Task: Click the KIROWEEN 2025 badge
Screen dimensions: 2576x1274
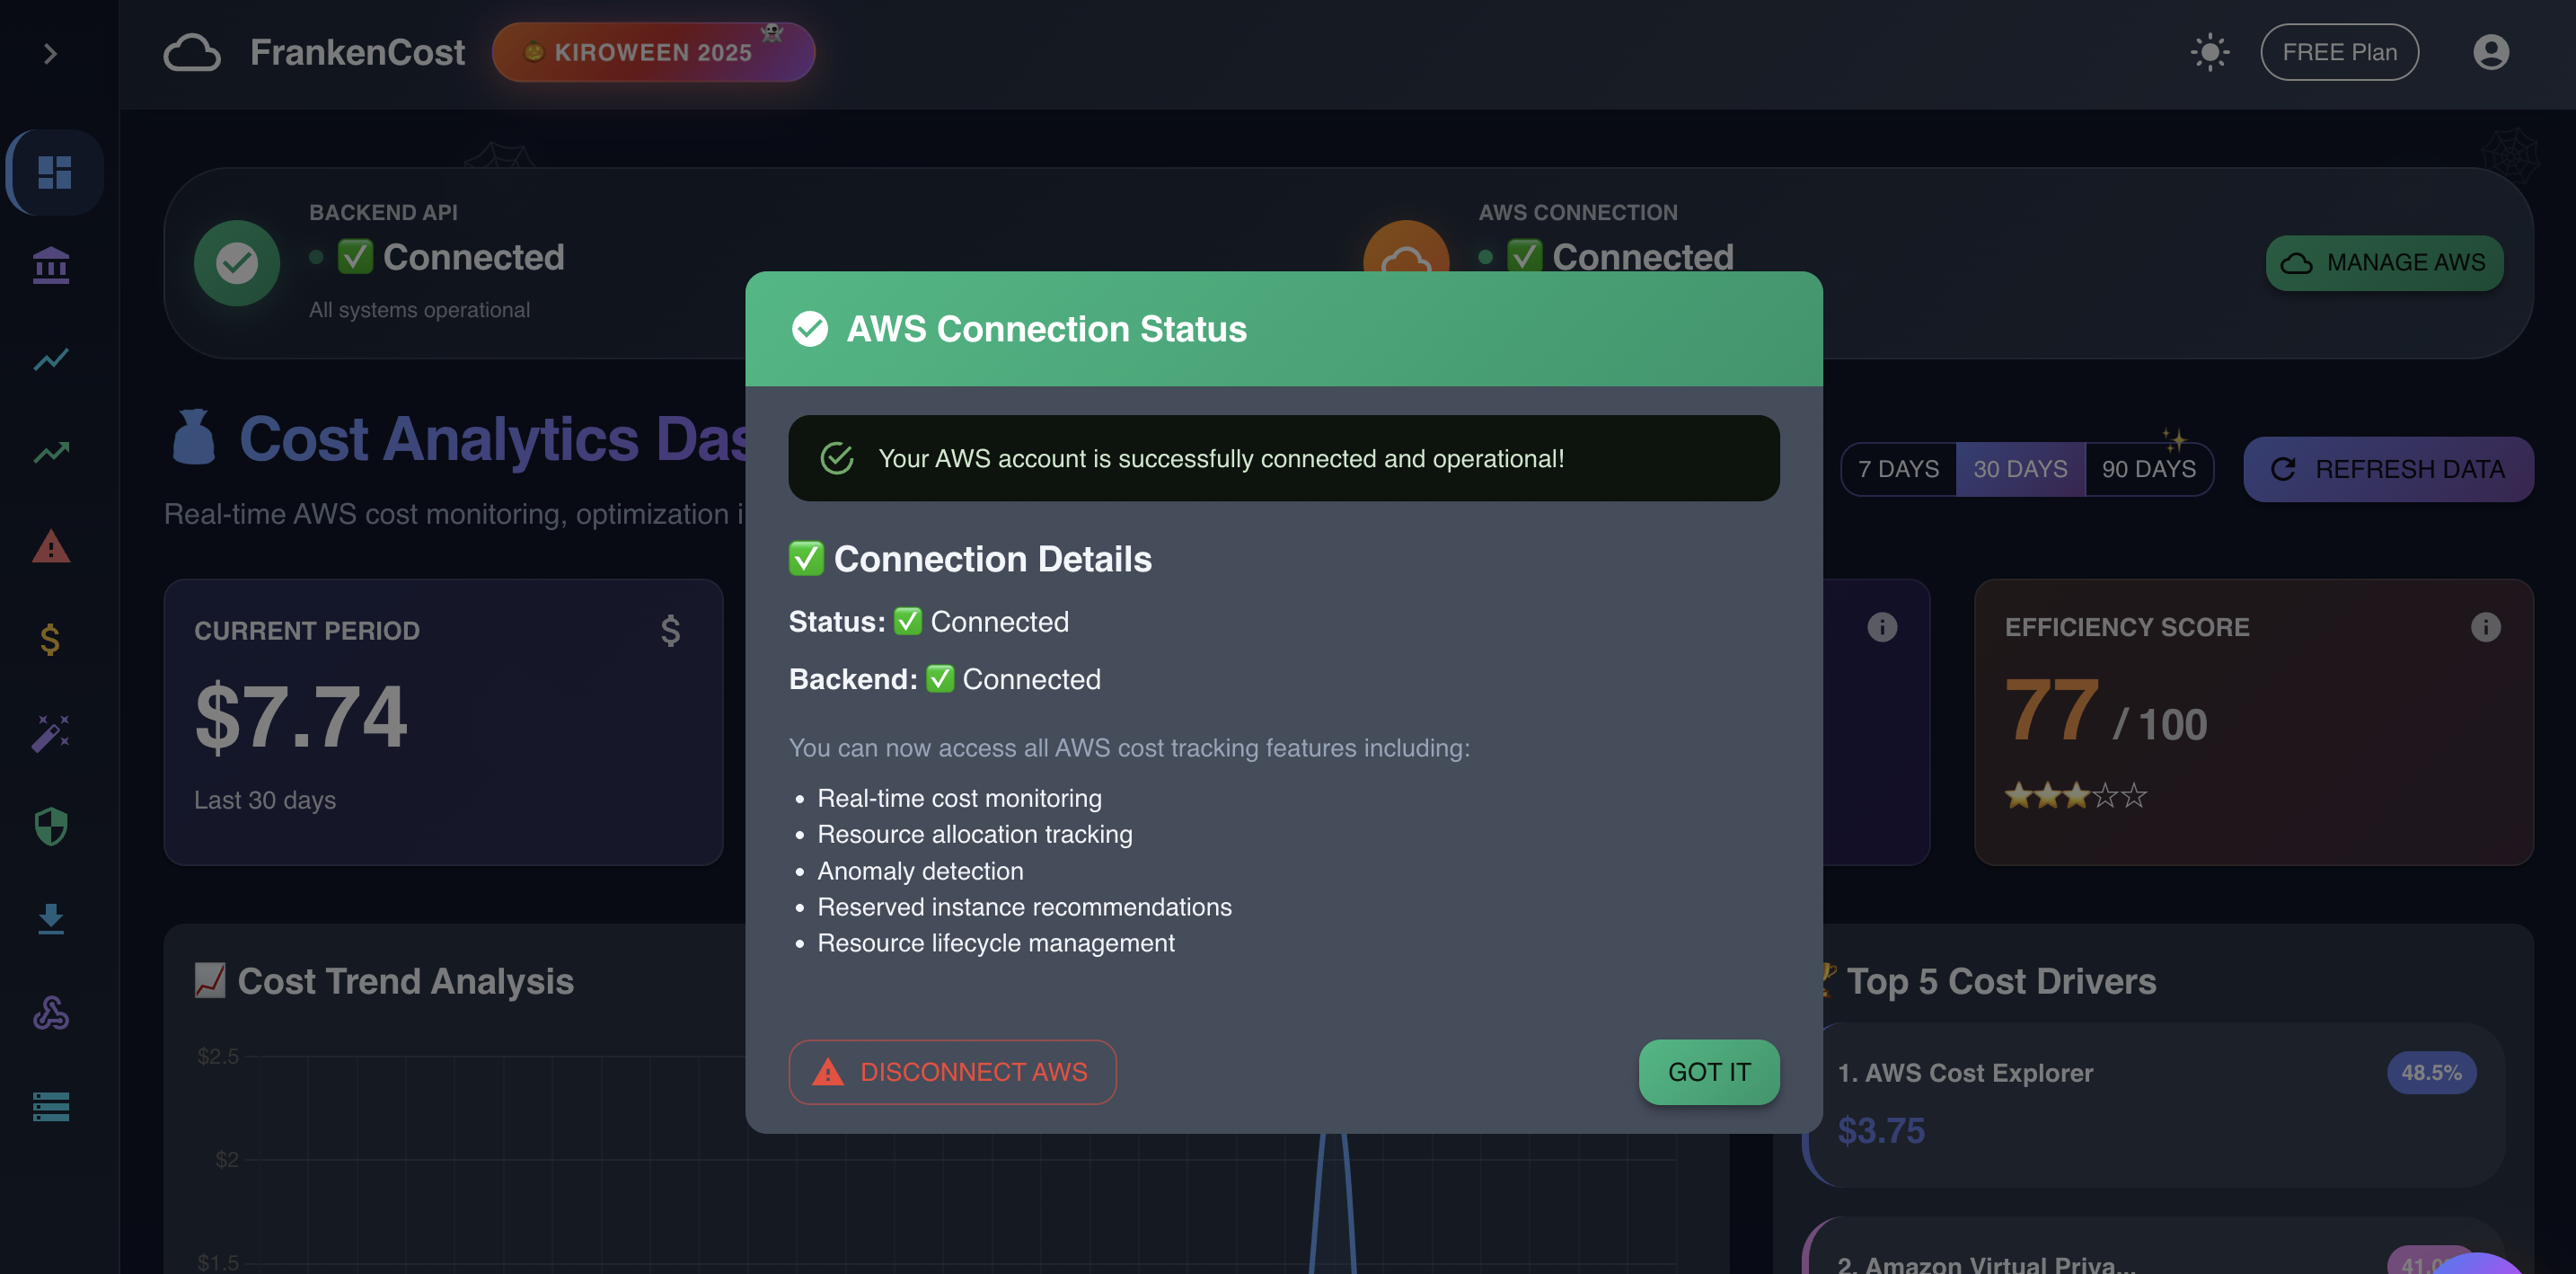Action: (x=652, y=52)
